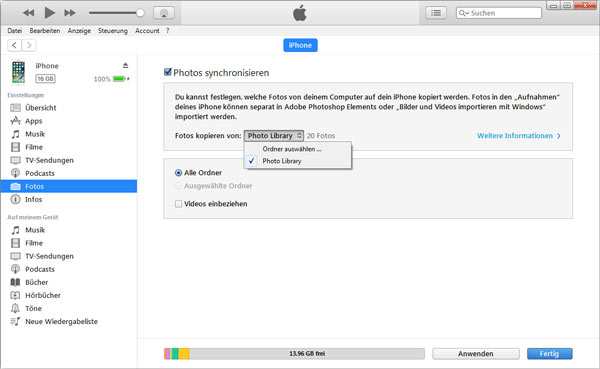Open the Photo Library source dropdown
This screenshot has height=369, width=600.
click(x=274, y=136)
